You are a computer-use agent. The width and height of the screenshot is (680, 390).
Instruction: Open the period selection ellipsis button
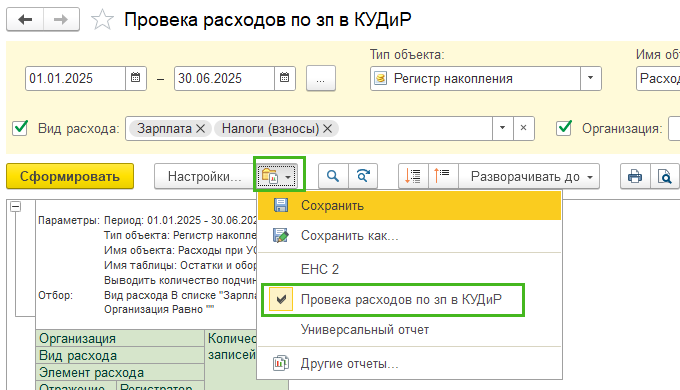pyautogui.click(x=320, y=78)
